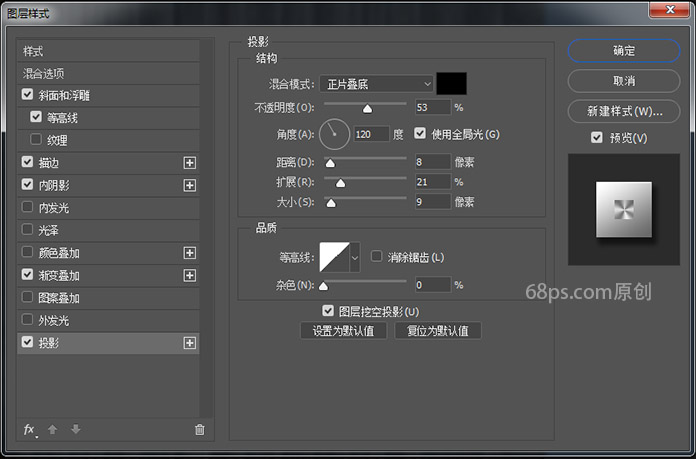Delete effect with the trash icon

click(x=200, y=429)
